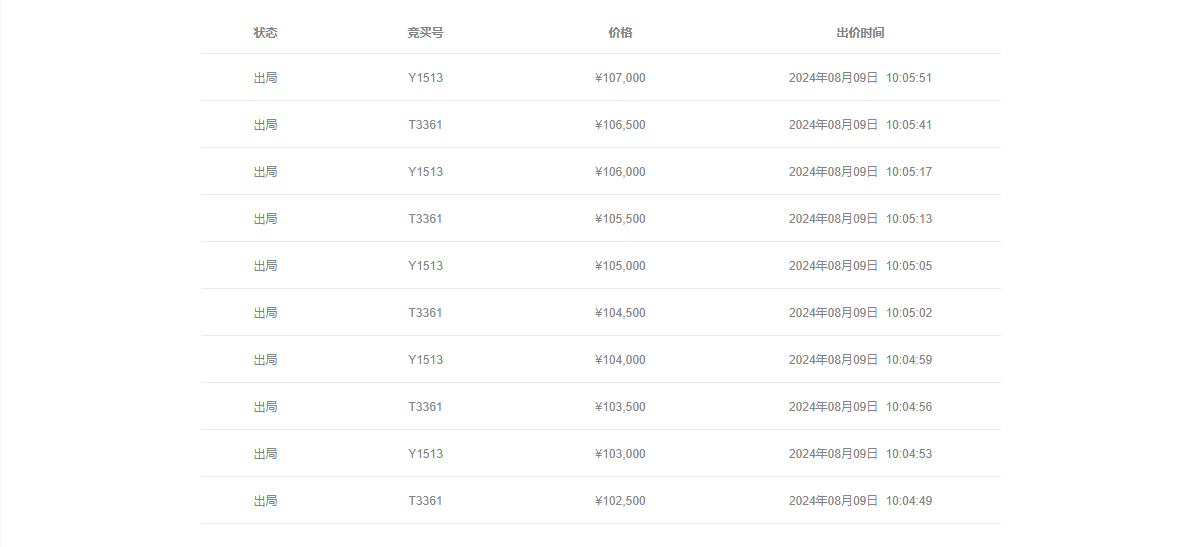The width and height of the screenshot is (1179, 547).
Task: Click bid time 10:05:17
Action: [x=908, y=172]
